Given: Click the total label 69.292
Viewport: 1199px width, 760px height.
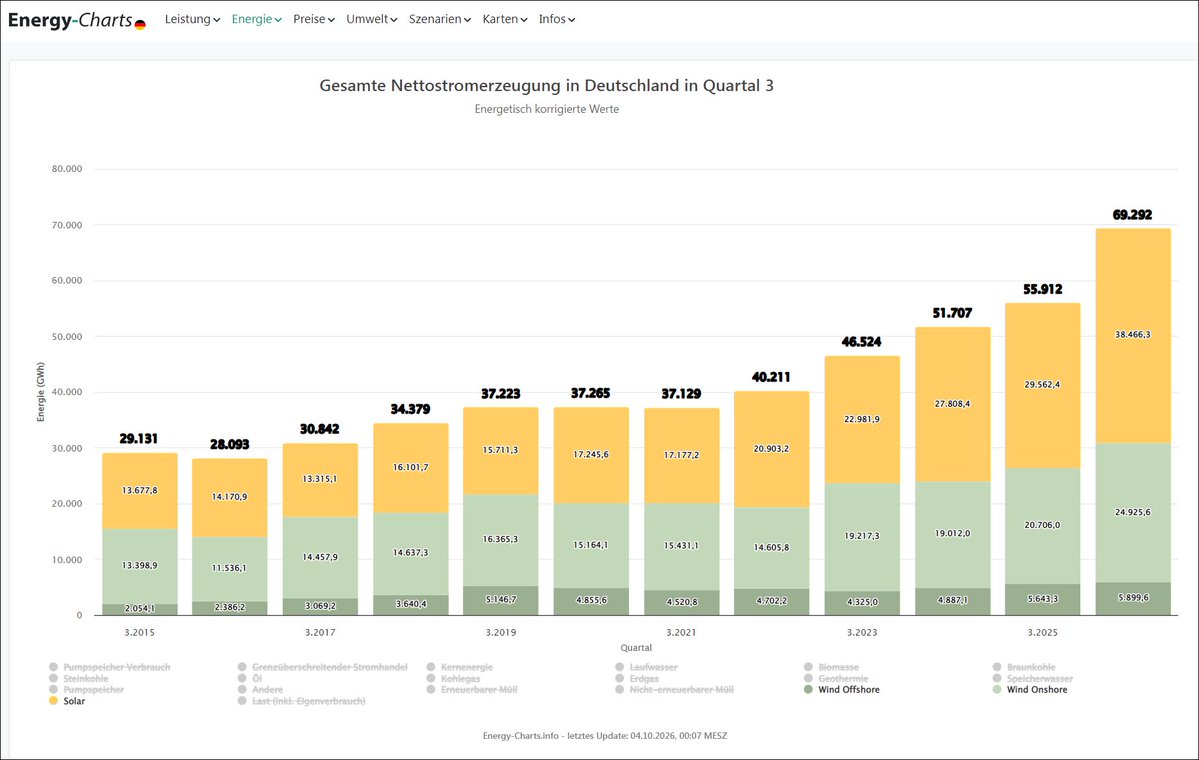Looking at the screenshot, I should pos(1132,216).
